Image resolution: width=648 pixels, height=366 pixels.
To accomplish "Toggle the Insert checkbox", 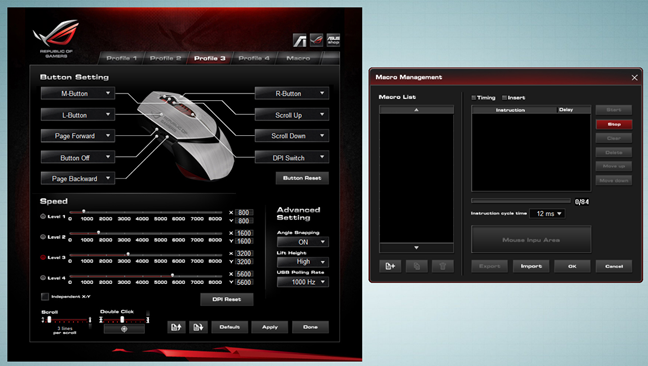I will 504,98.
